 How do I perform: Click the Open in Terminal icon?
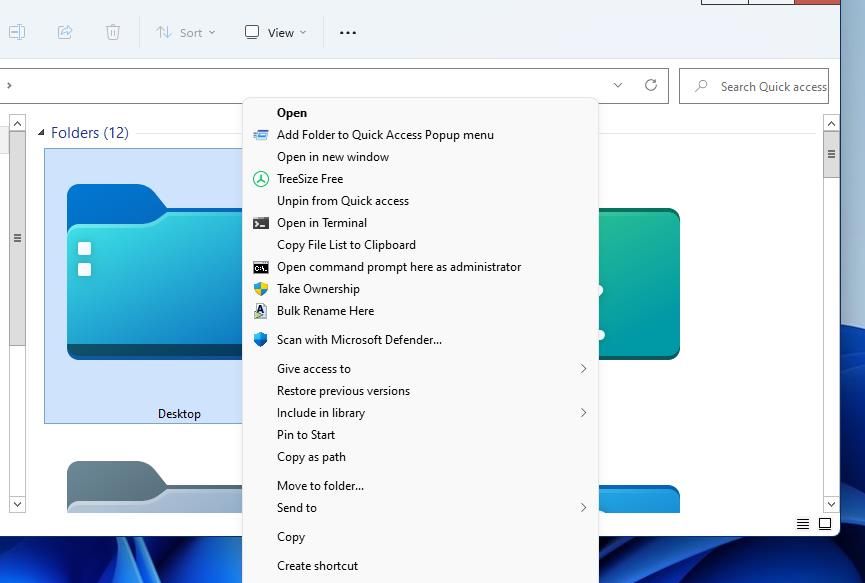tap(260, 223)
